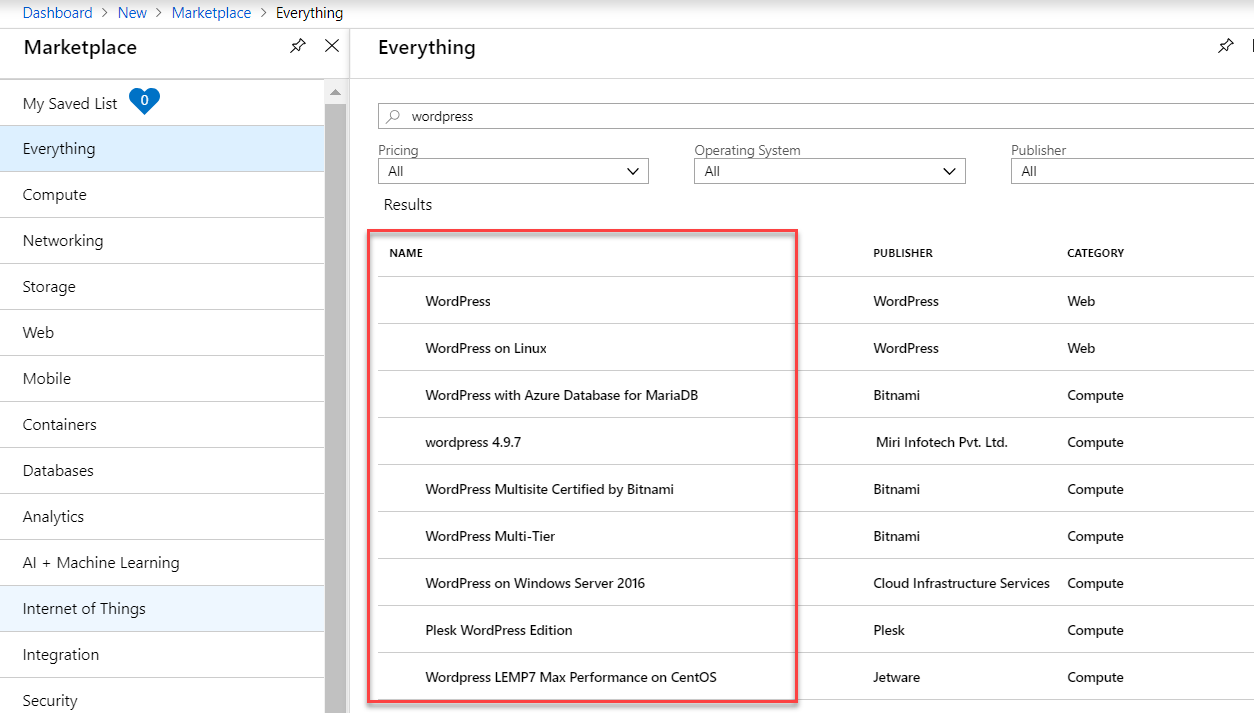Select the Integration category
The height and width of the screenshot is (713, 1254).
point(162,655)
